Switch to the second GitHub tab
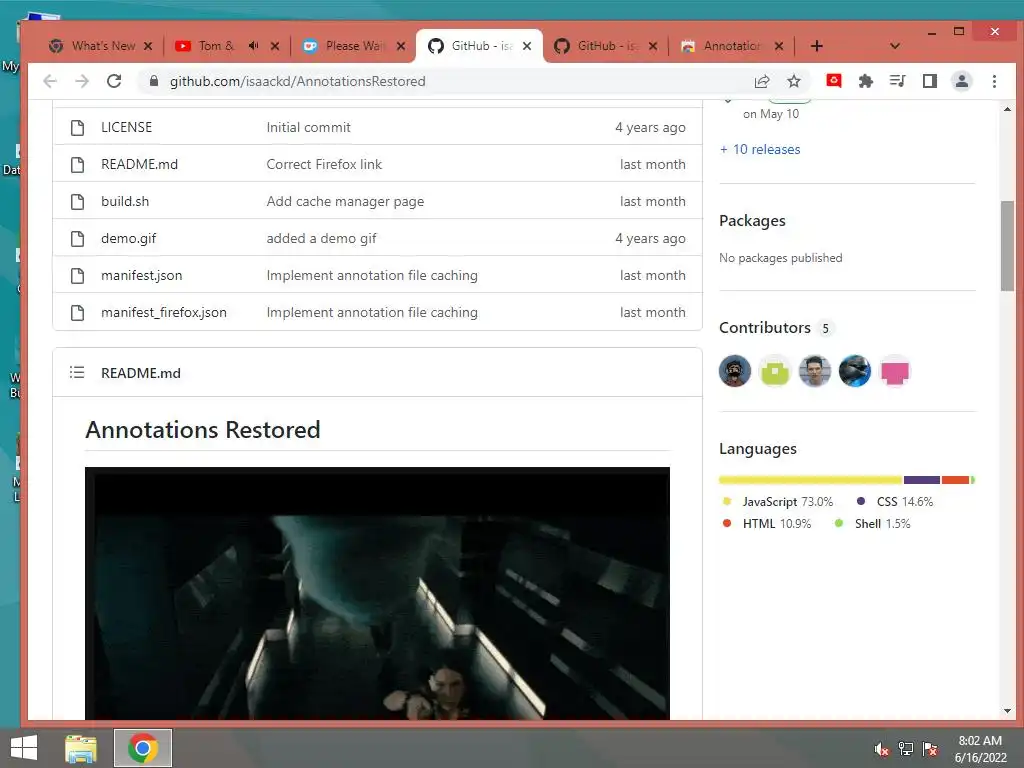Viewport: 1024px width, 768px height. pos(605,46)
